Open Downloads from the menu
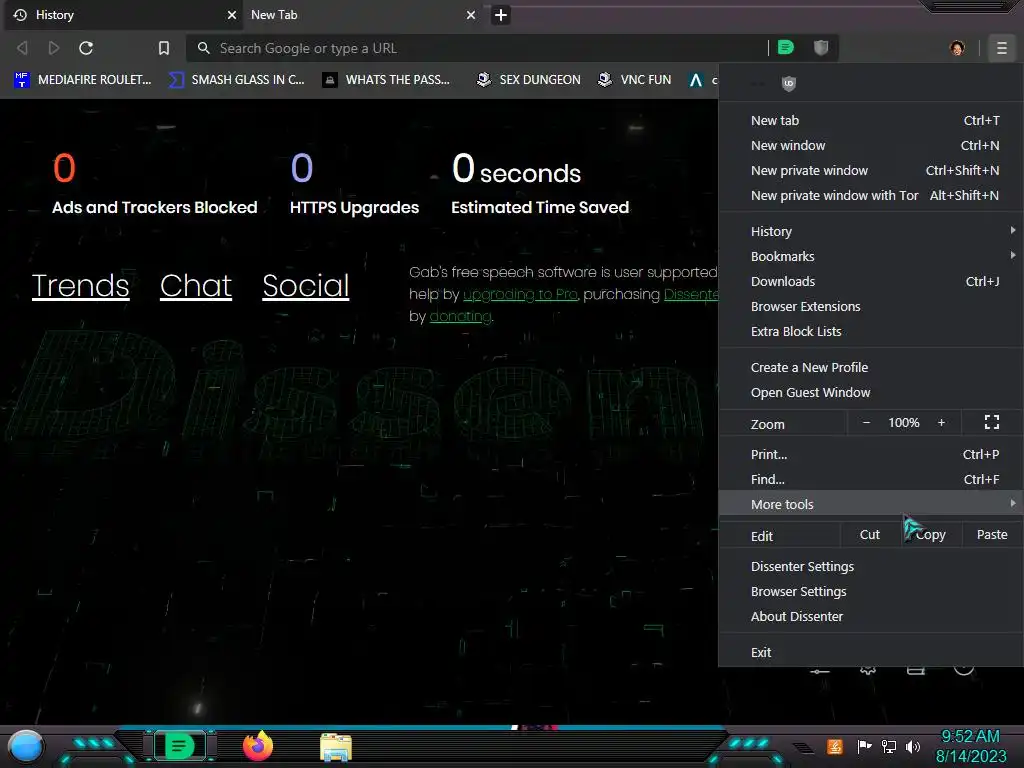This screenshot has height=768, width=1024. click(x=871, y=281)
